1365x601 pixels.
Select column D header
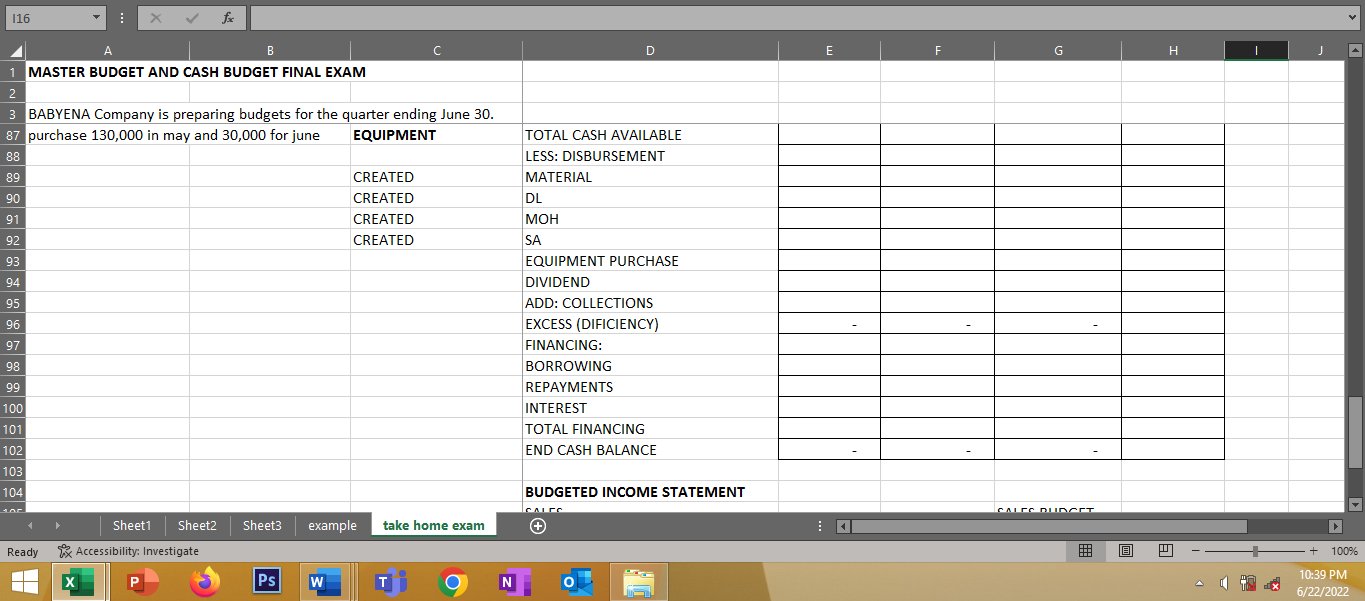tap(650, 50)
